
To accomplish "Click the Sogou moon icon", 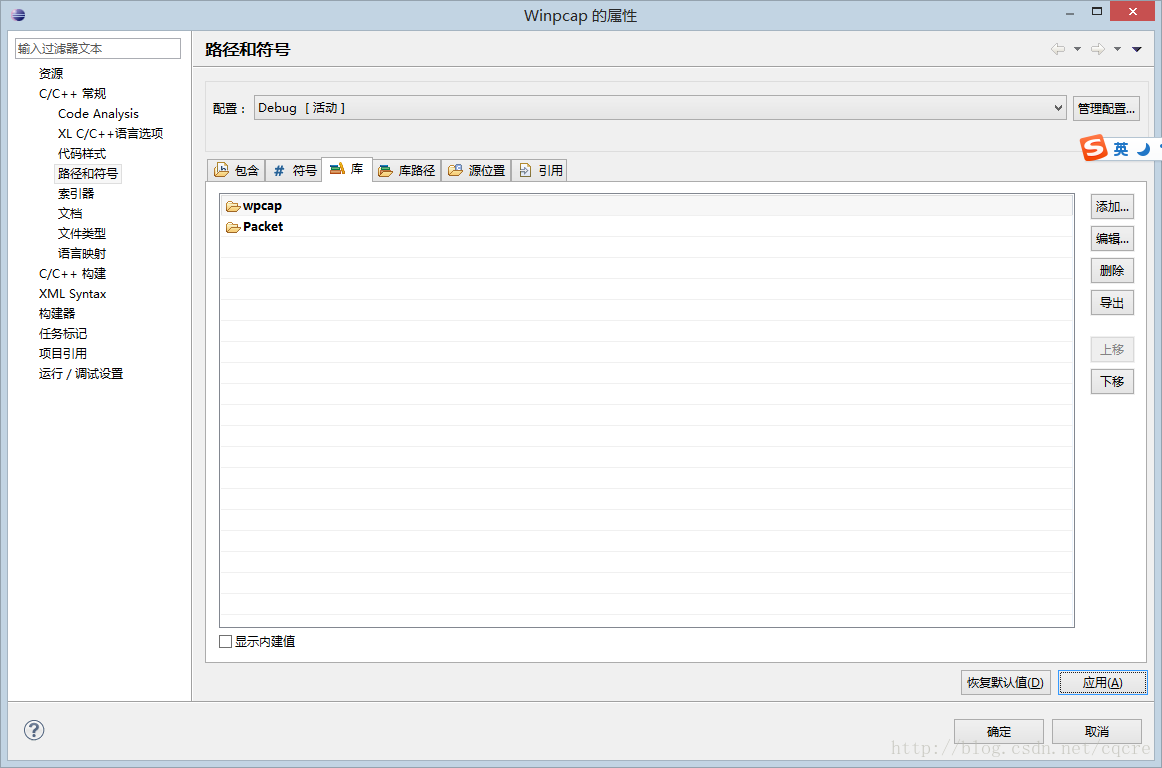I will click(1143, 149).
